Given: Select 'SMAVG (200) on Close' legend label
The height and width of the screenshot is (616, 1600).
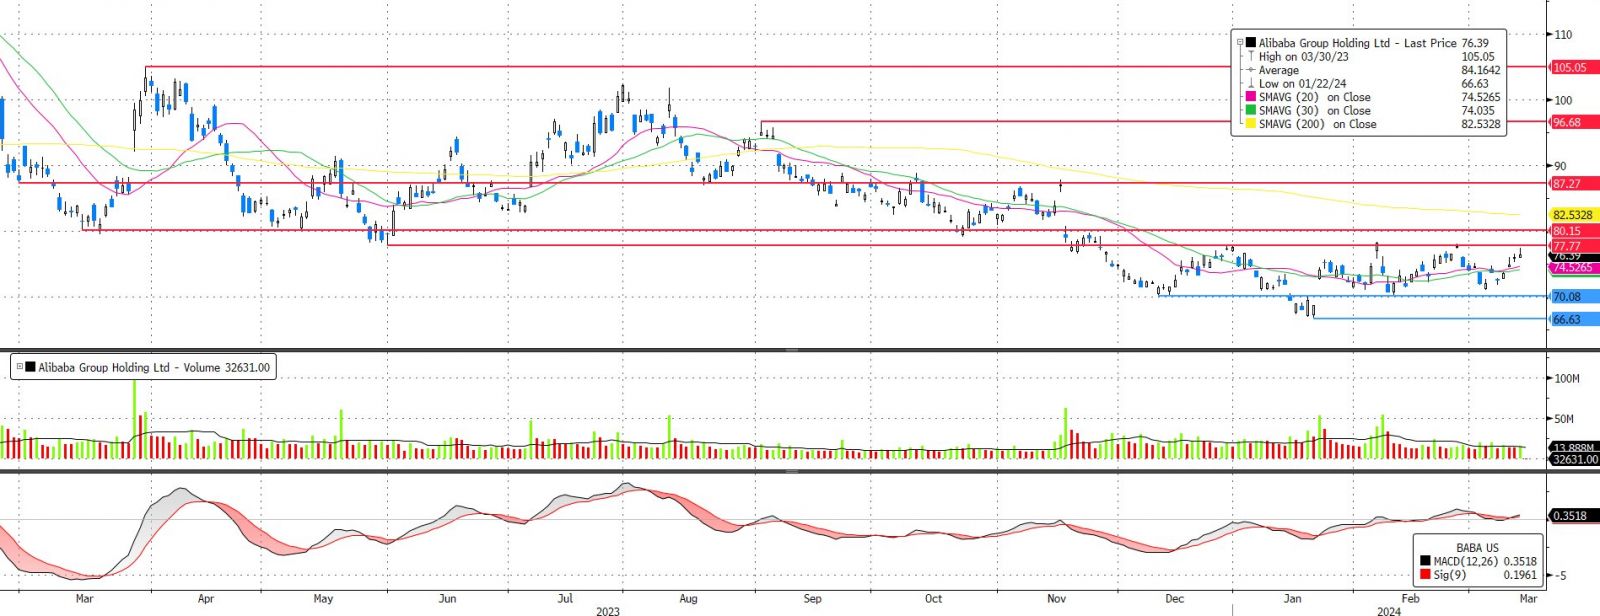Looking at the screenshot, I should click(x=1317, y=124).
